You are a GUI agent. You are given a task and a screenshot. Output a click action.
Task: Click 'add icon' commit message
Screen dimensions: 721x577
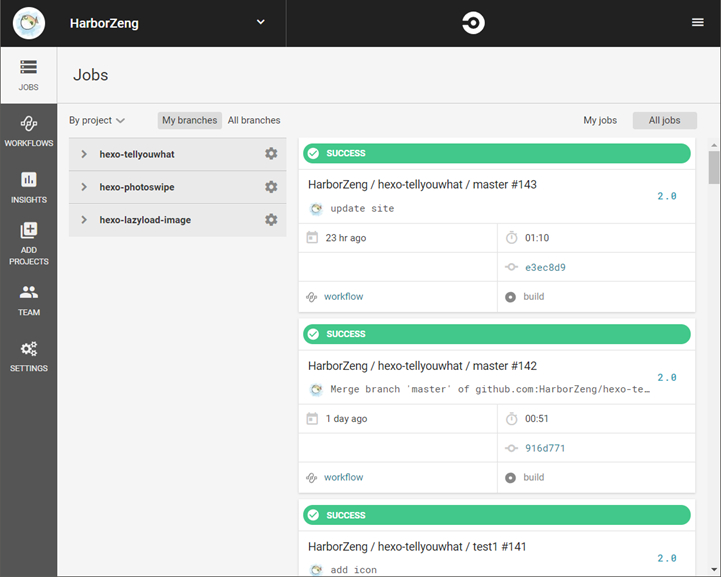(353, 570)
